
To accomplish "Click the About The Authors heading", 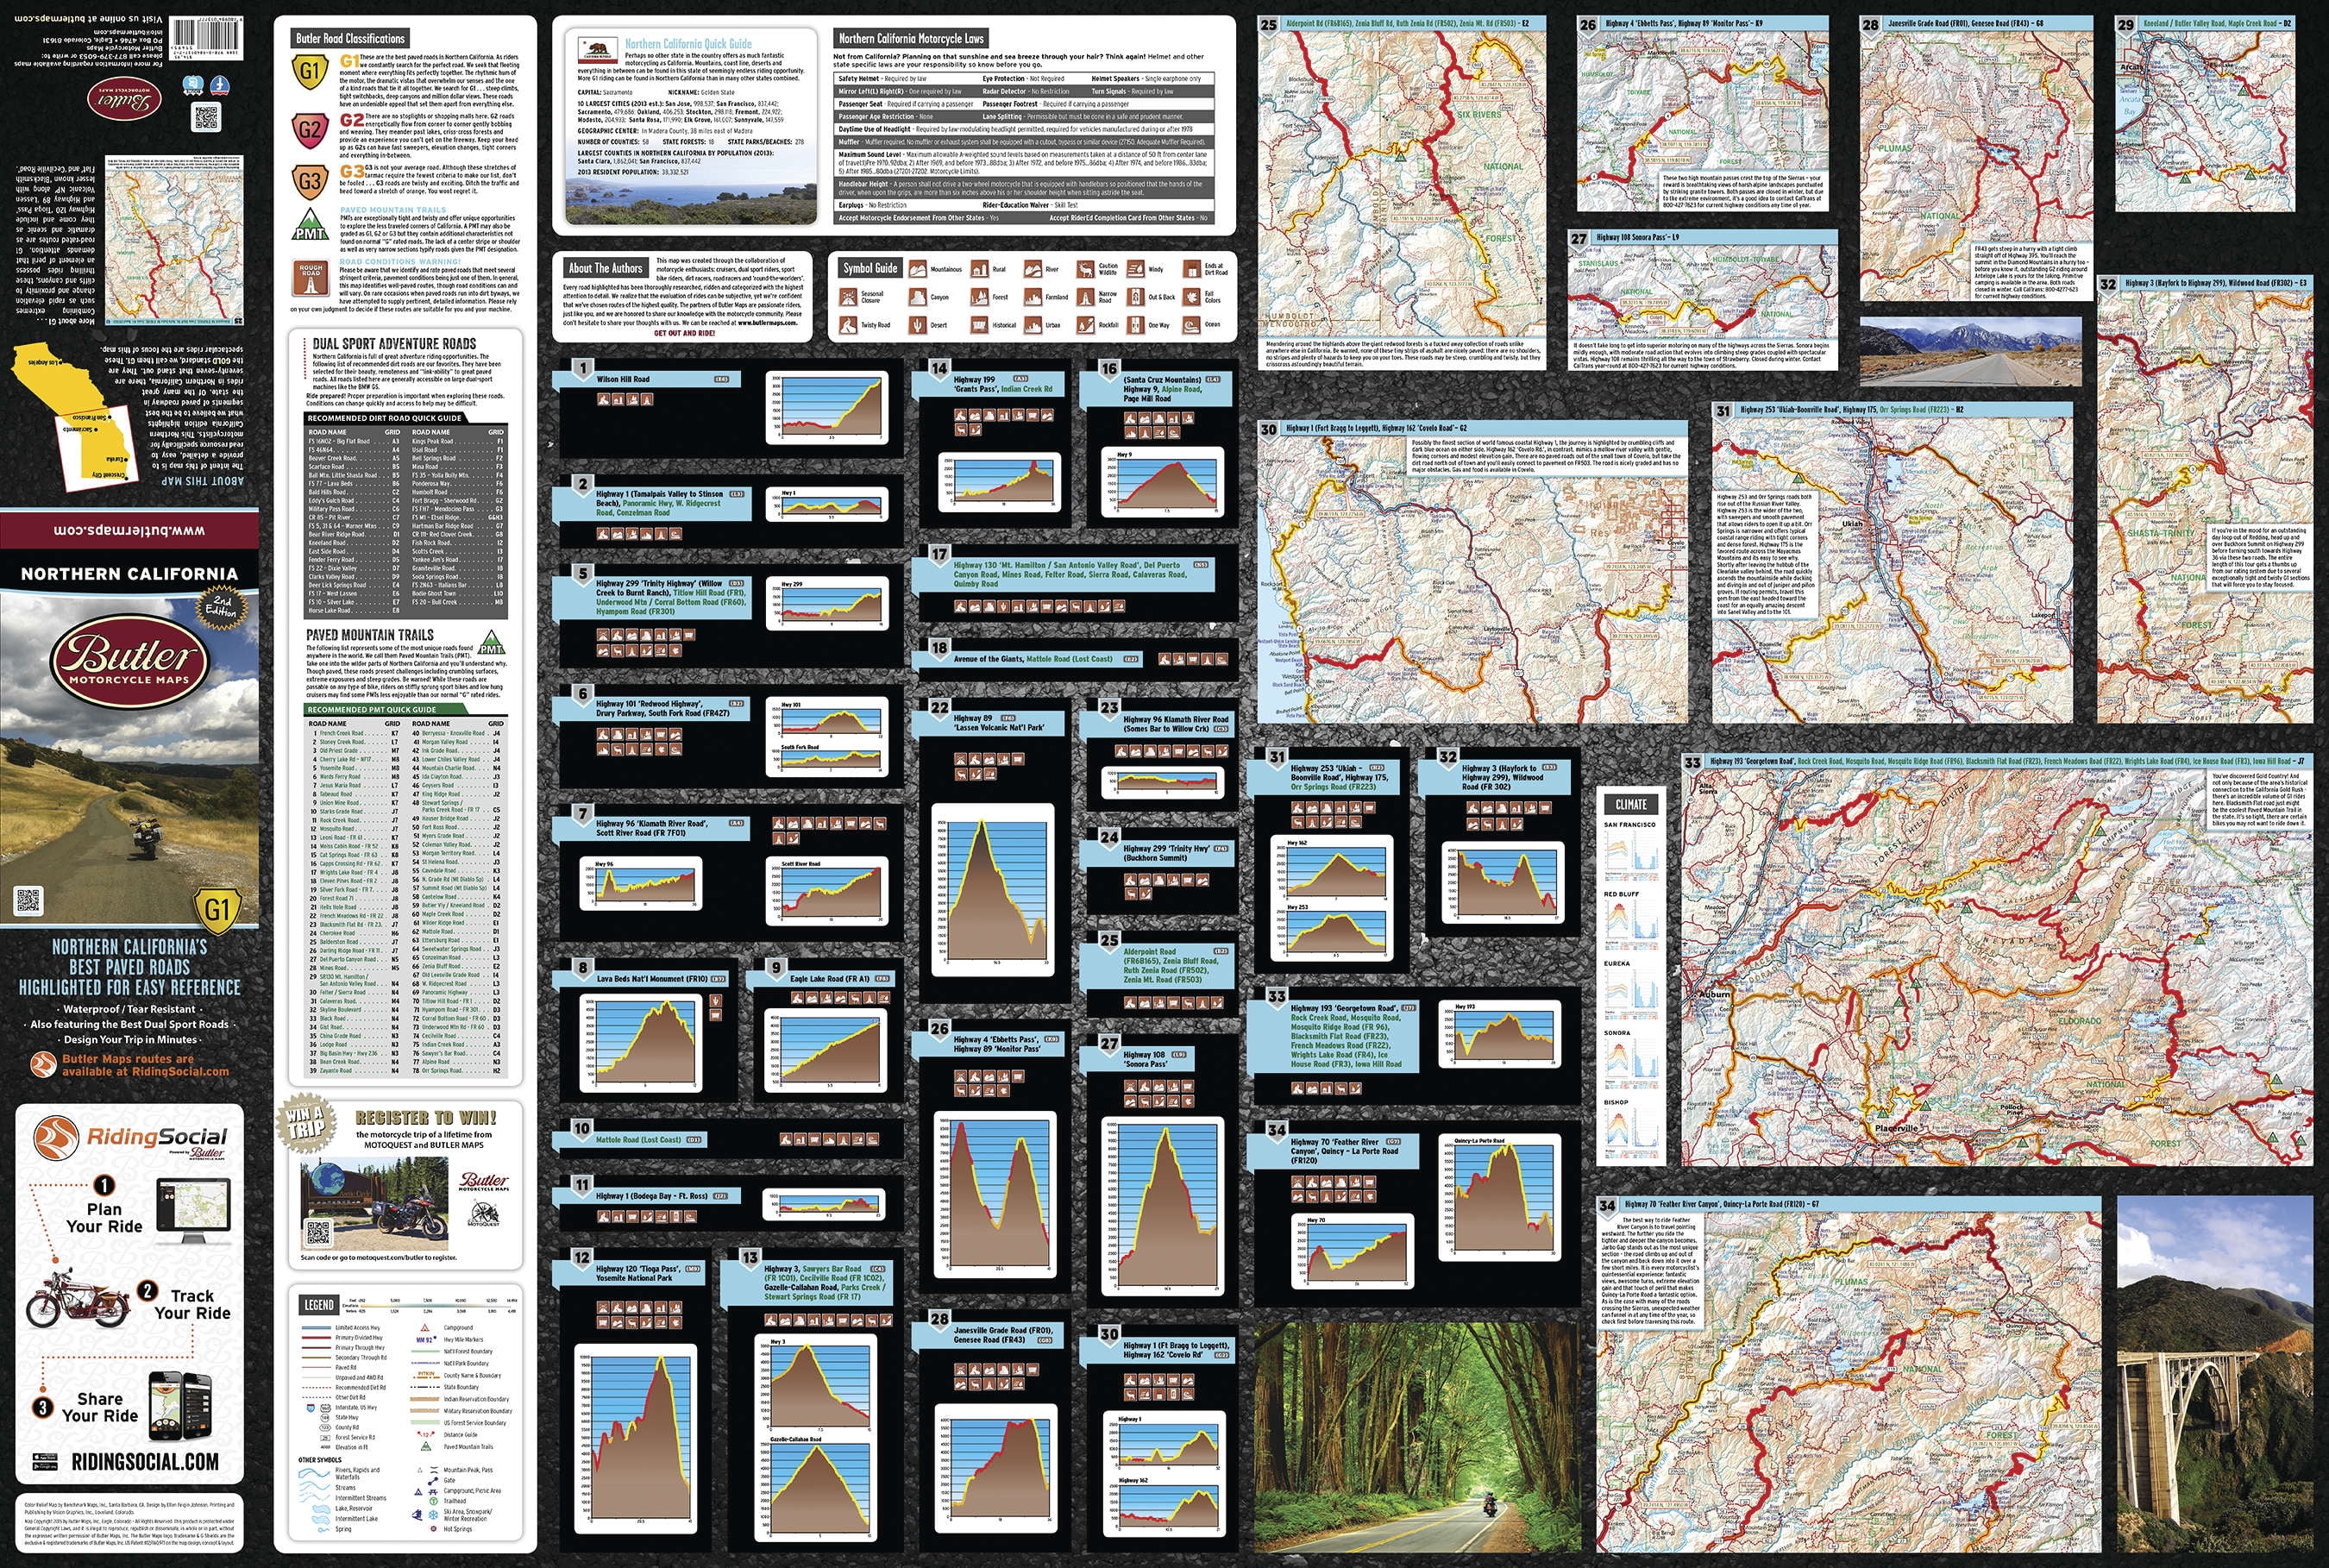I will pyautogui.click(x=606, y=268).
